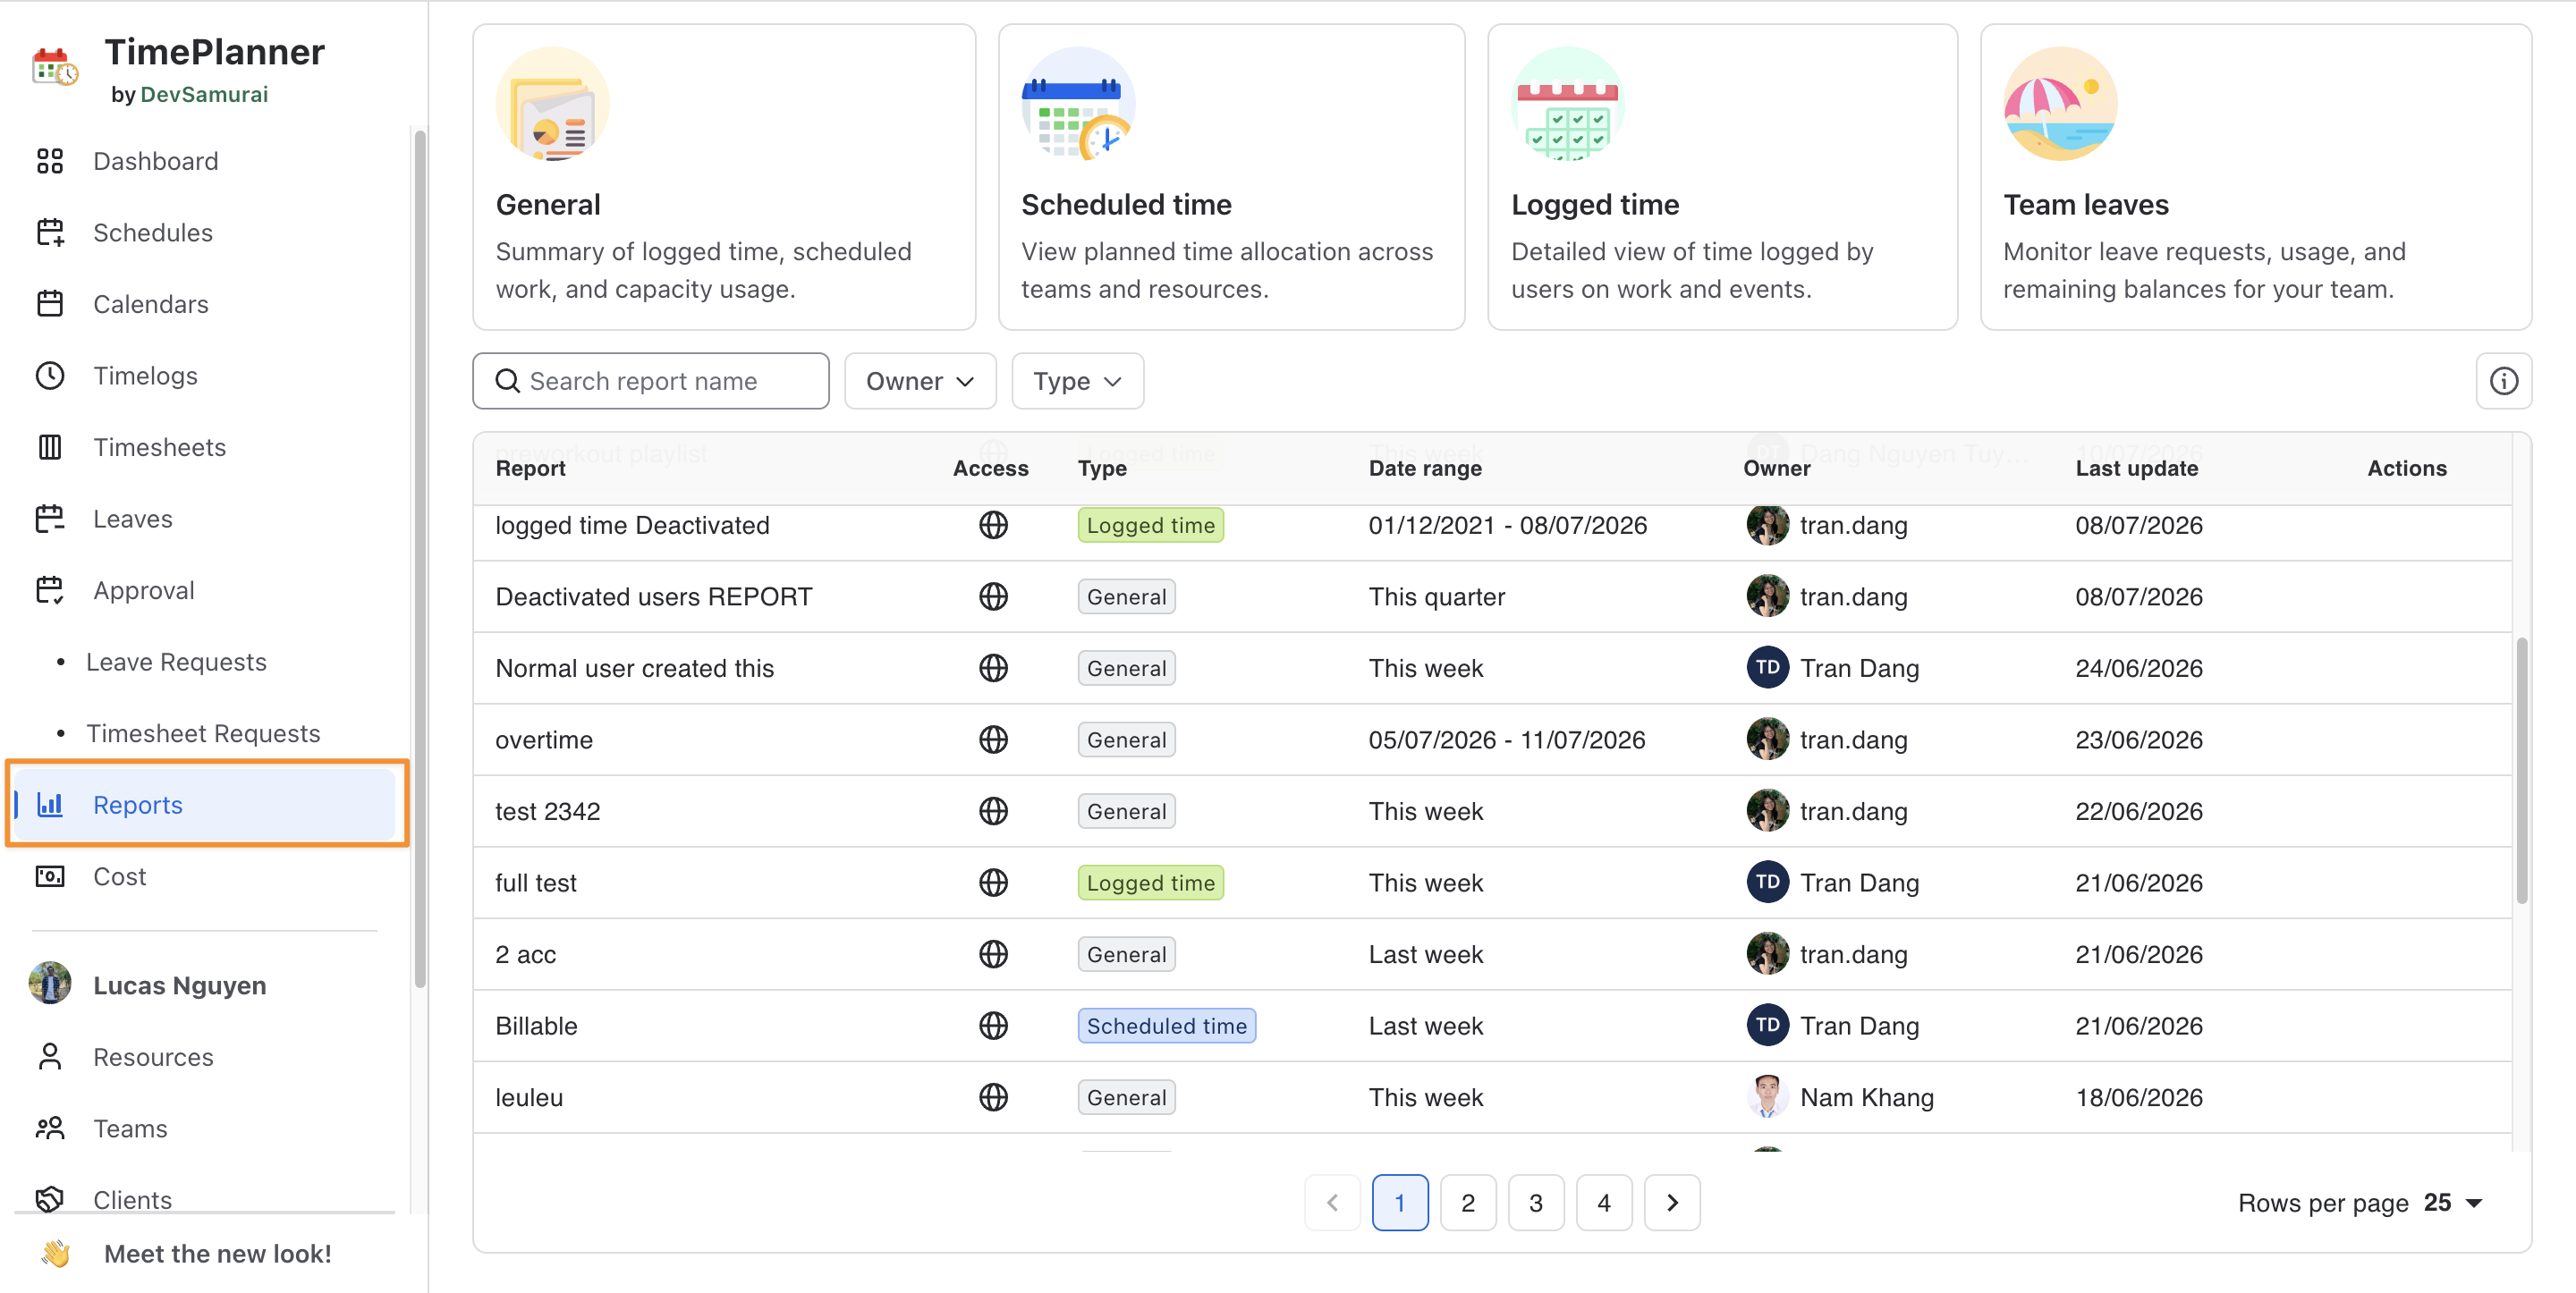Click the Report column header
The width and height of the screenshot is (2576, 1293).
pos(531,468)
